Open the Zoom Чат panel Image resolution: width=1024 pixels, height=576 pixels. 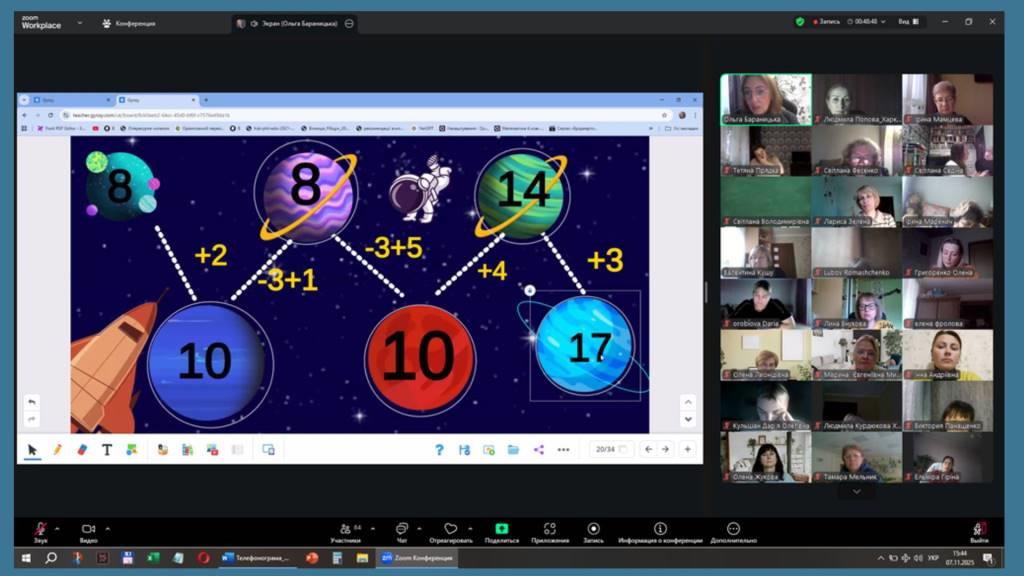[401, 530]
